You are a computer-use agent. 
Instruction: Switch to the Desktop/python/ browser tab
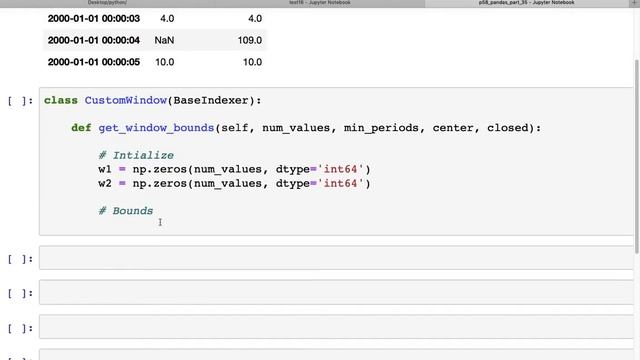click(107, 2)
